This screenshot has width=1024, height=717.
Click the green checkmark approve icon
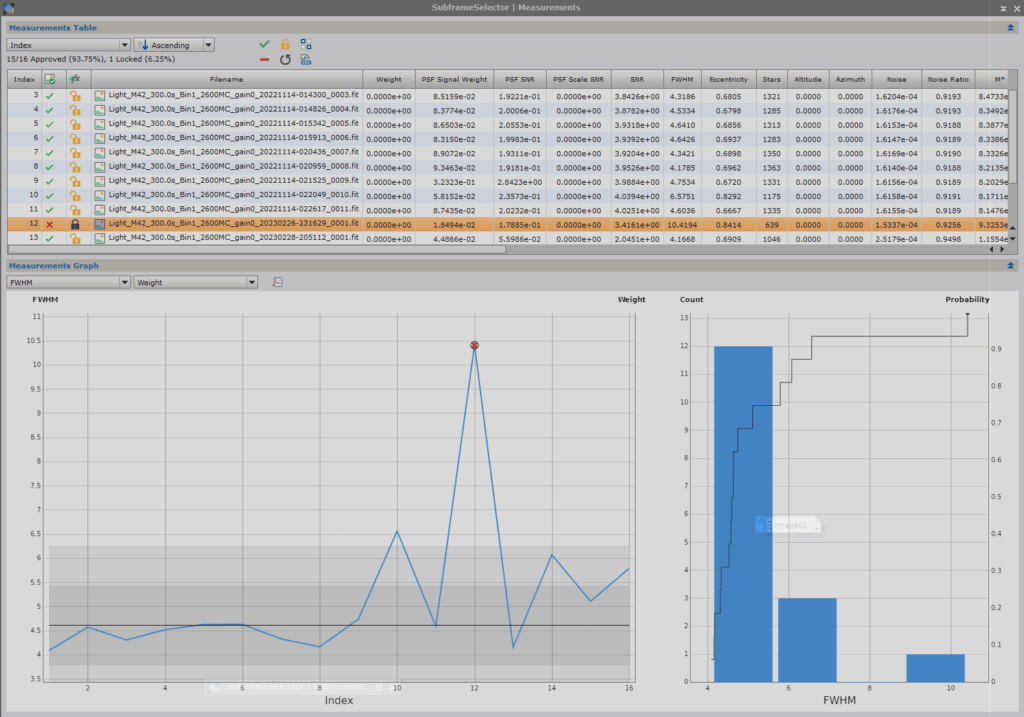(x=264, y=45)
